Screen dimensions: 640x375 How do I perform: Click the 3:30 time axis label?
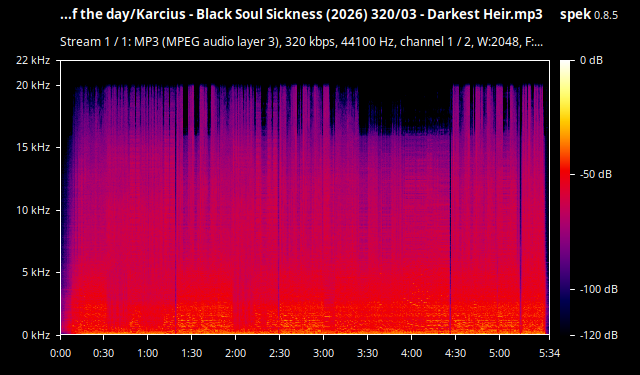point(367,353)
